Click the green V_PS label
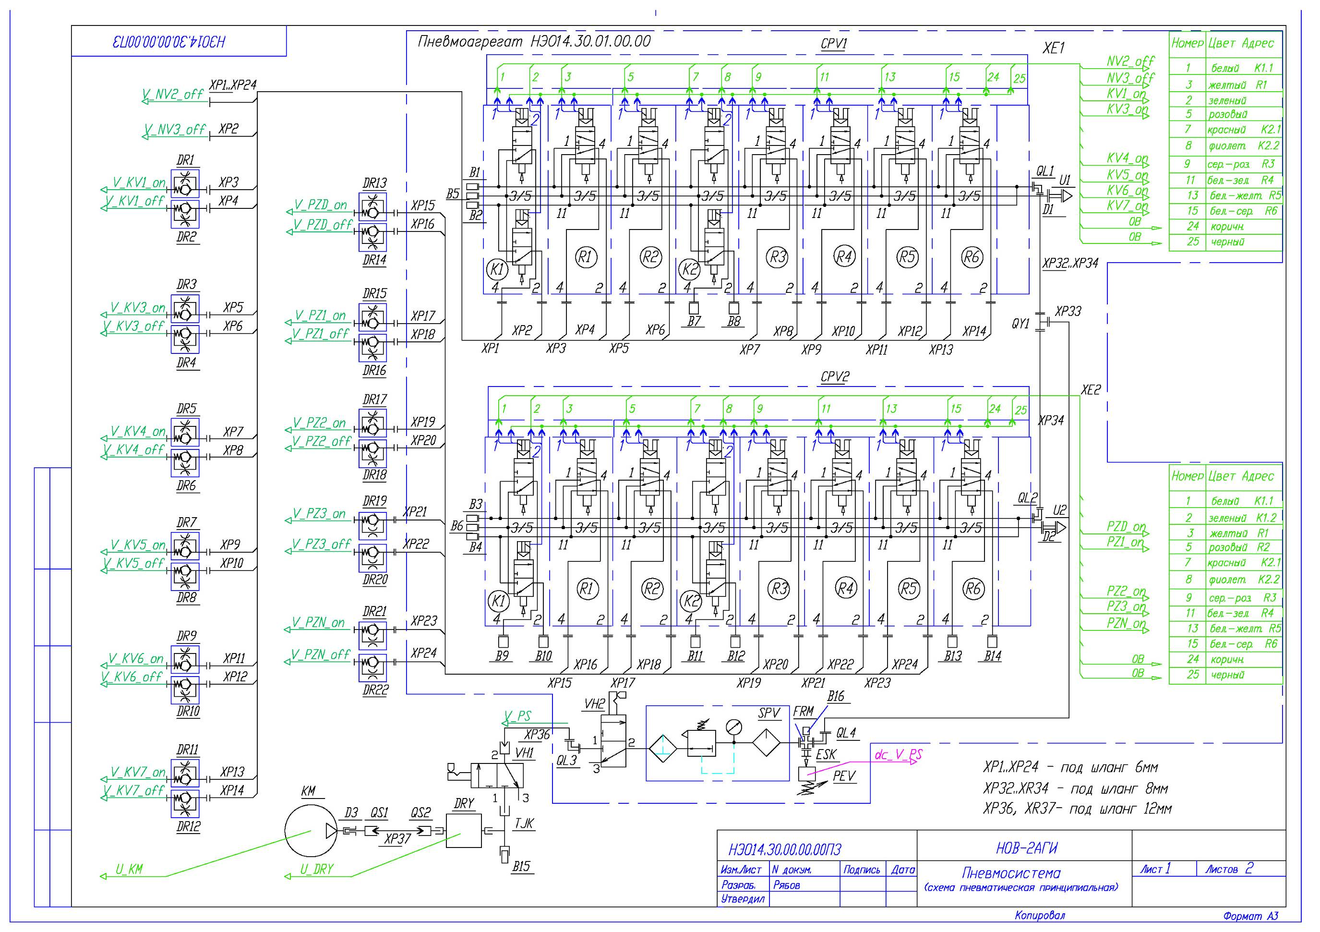1320x932 pixels. click(x=518, y=717)
